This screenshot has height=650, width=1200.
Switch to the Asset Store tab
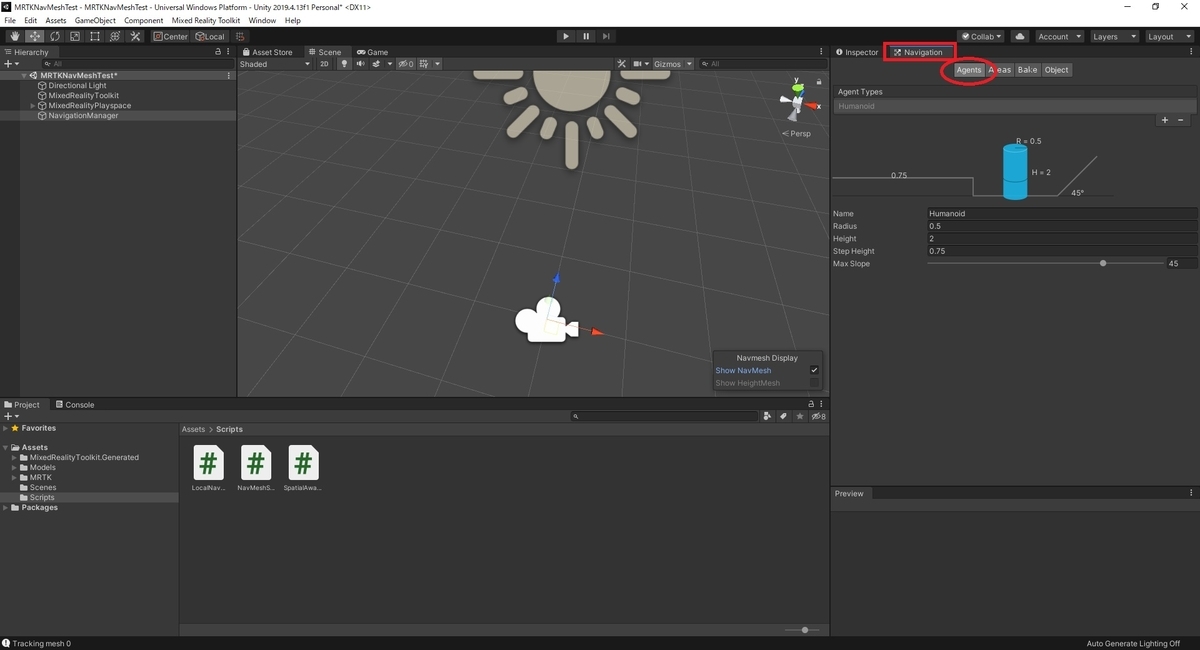[x=267, y=52]
